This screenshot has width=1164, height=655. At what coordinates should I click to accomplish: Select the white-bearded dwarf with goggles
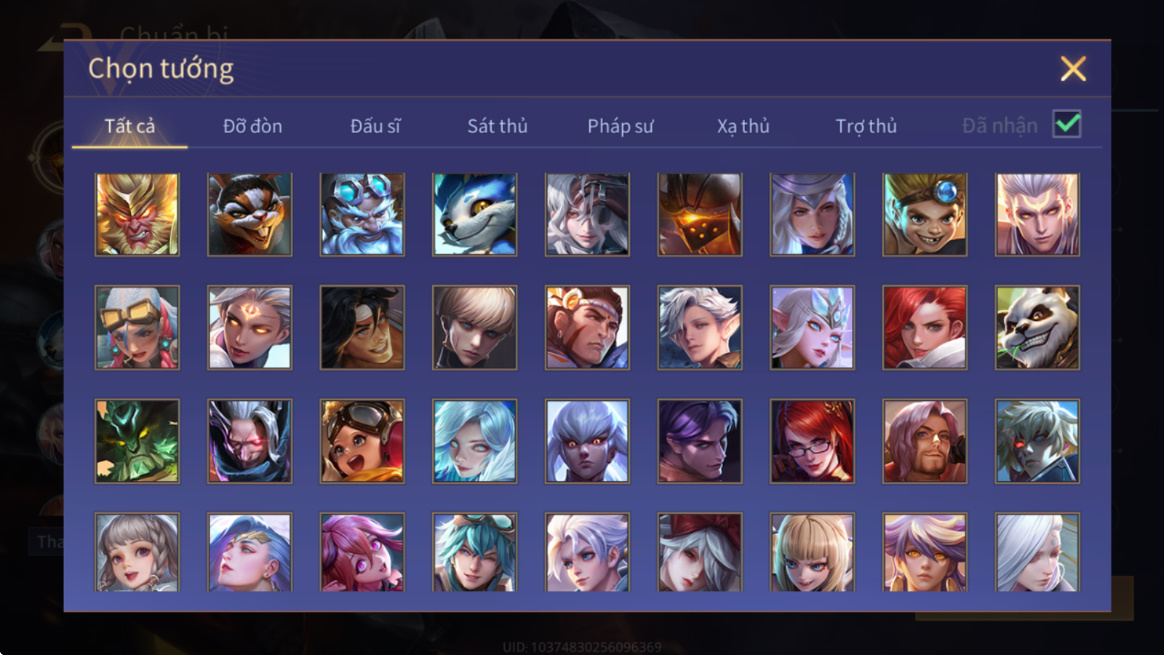pyautogui.click(x=362, y=215)
